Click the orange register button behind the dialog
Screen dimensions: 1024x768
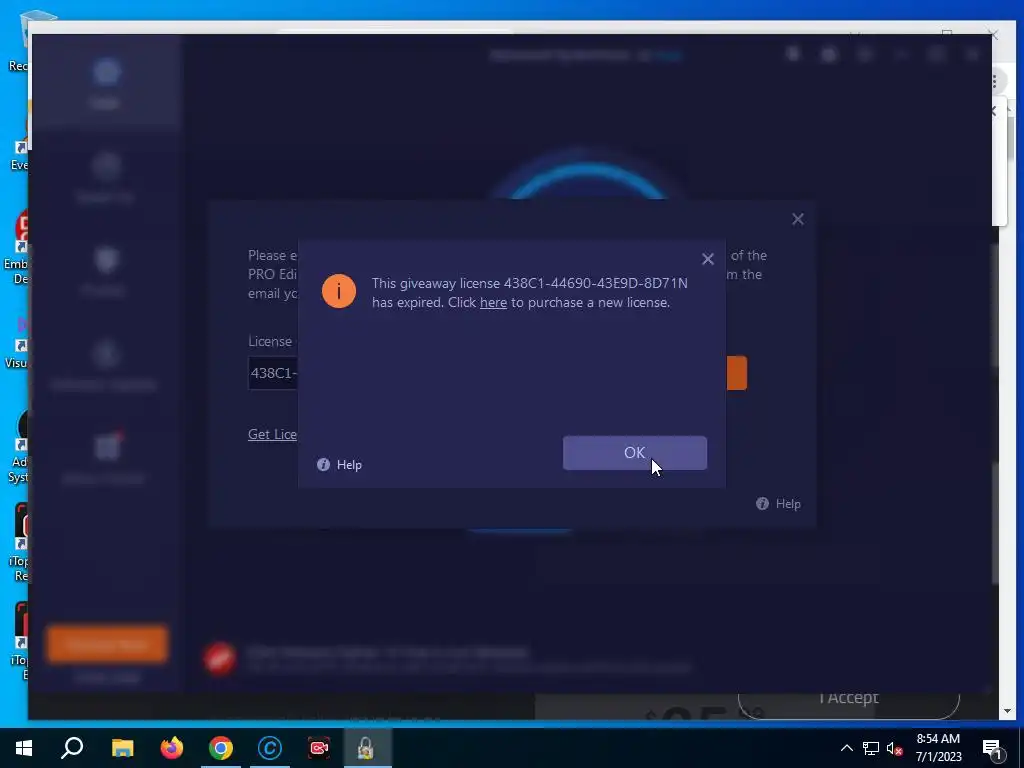pos(737,373)
